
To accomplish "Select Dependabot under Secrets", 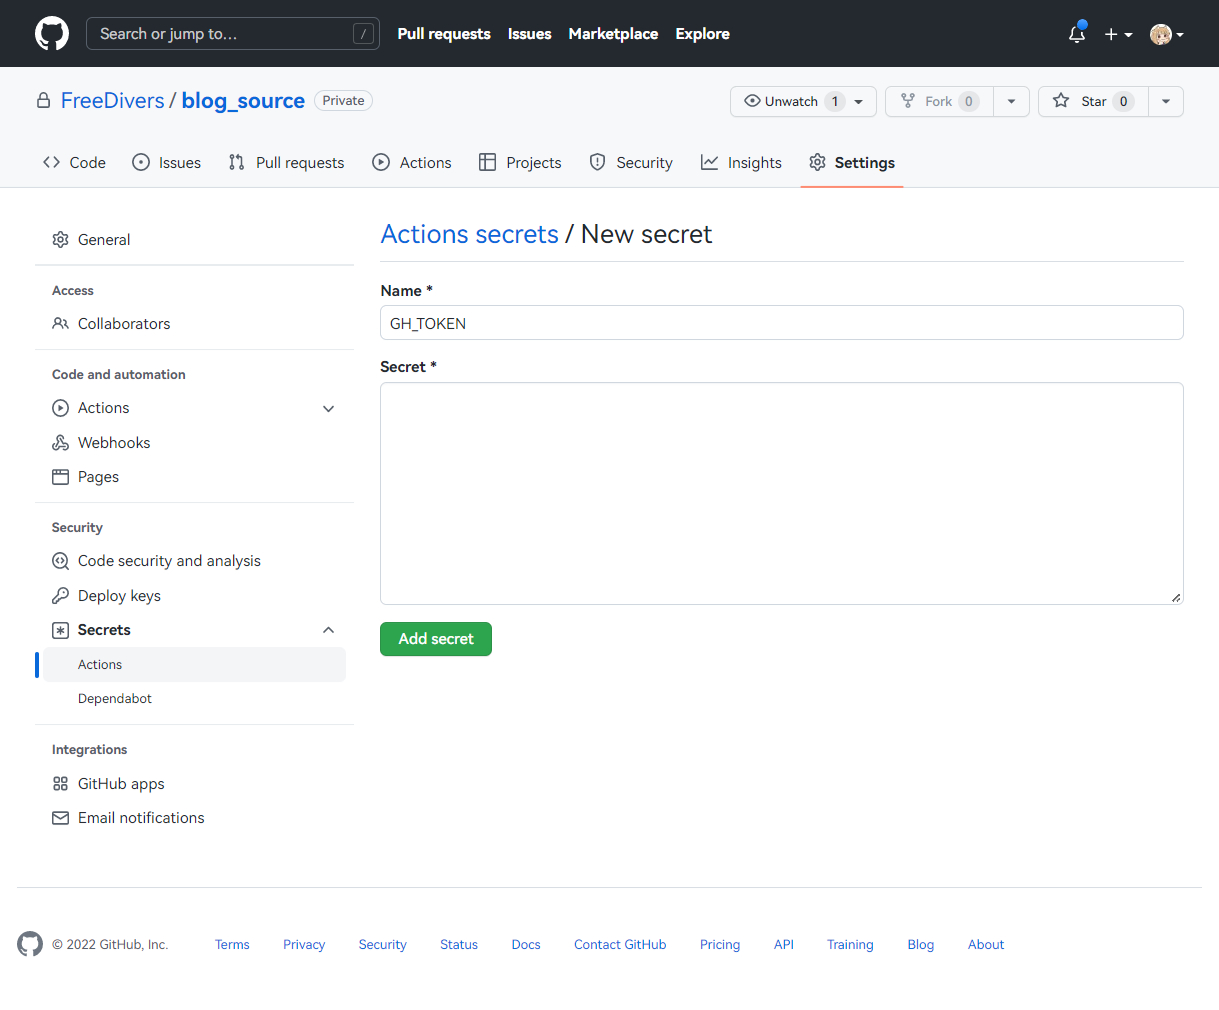I will point(115,699).
